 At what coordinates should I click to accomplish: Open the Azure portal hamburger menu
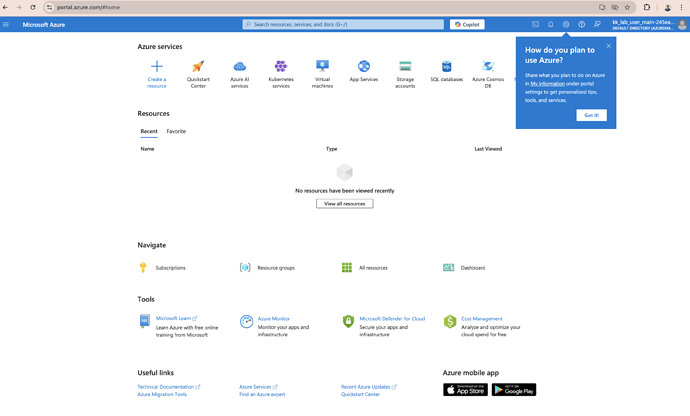(x=6, y=25)
